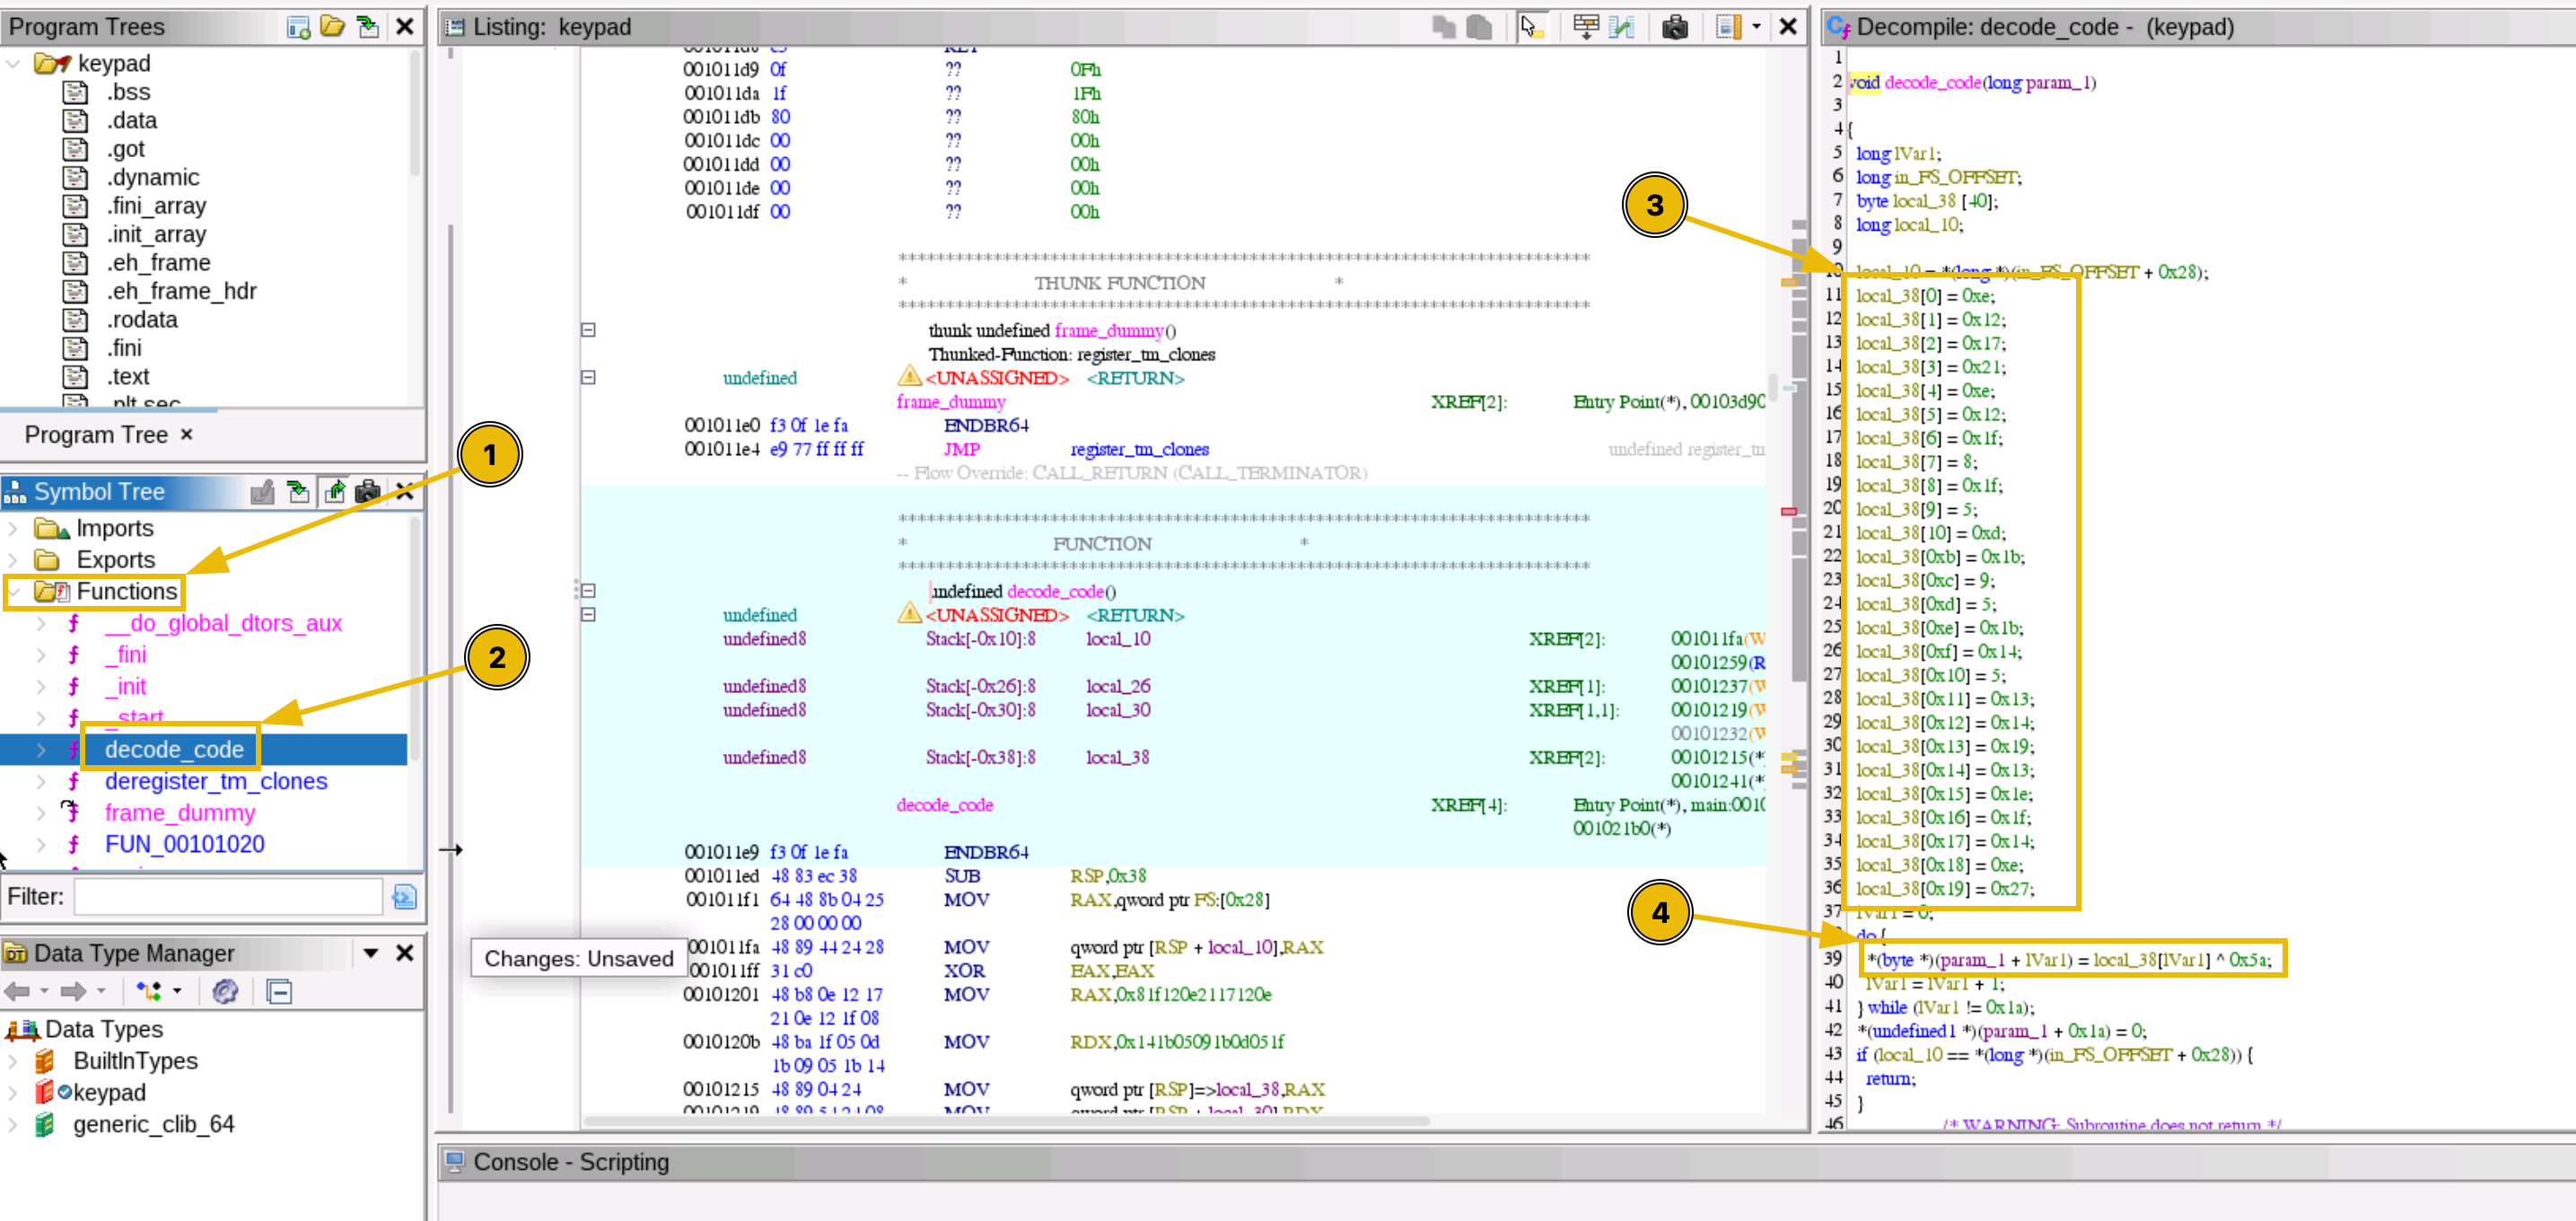Select the .text section in Program Trees
The width and height of the screenshot is (2576, 1221).
[128, 377]
